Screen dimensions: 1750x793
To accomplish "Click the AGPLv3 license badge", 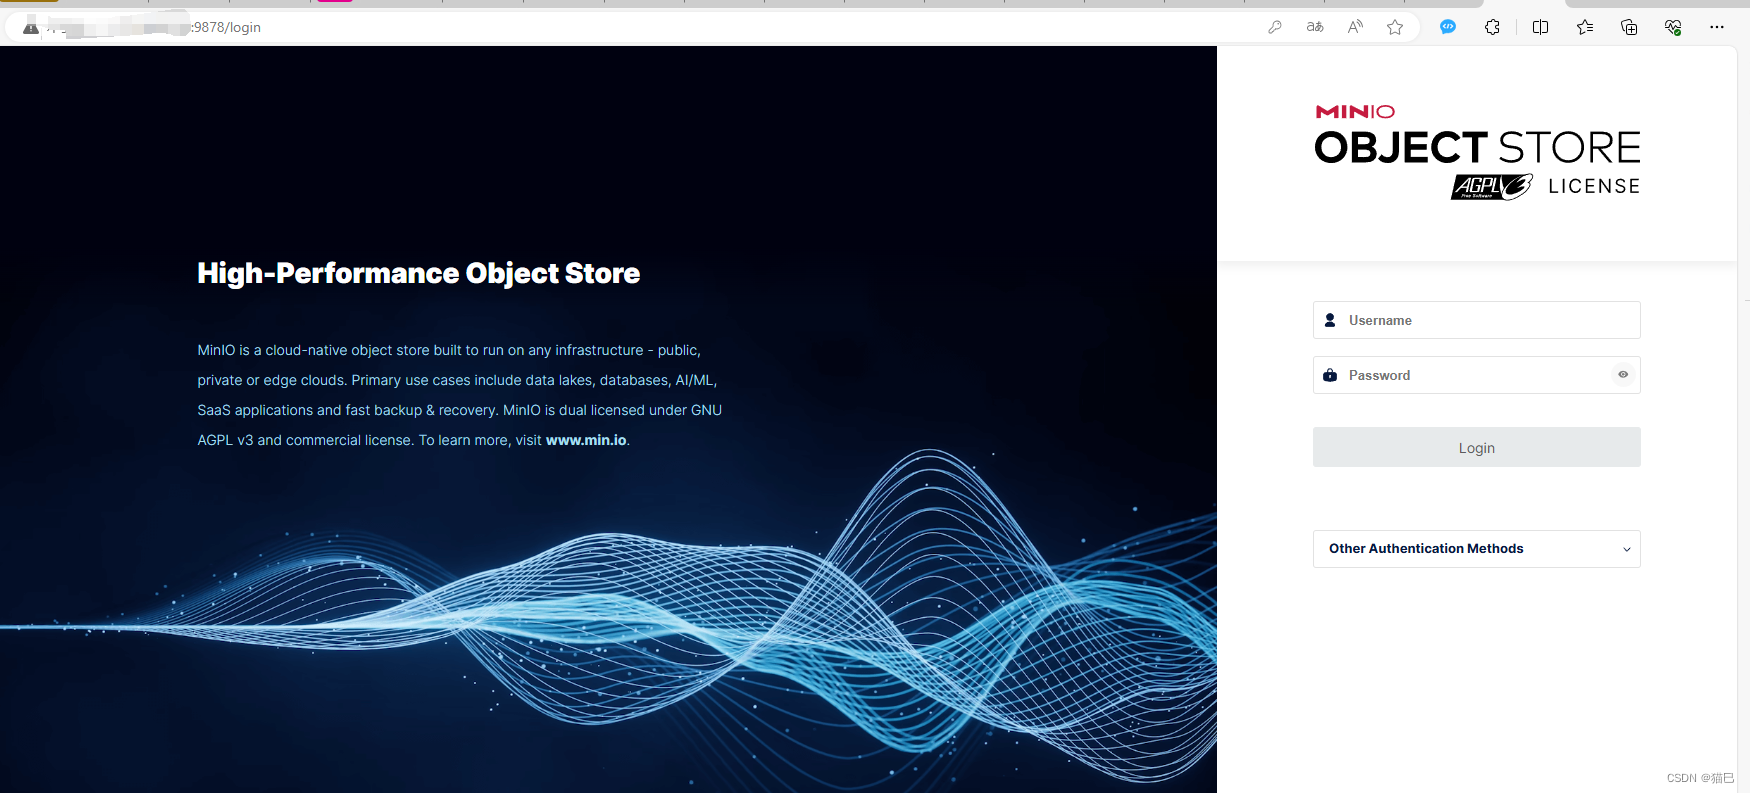I will (x=1491, y=186).
